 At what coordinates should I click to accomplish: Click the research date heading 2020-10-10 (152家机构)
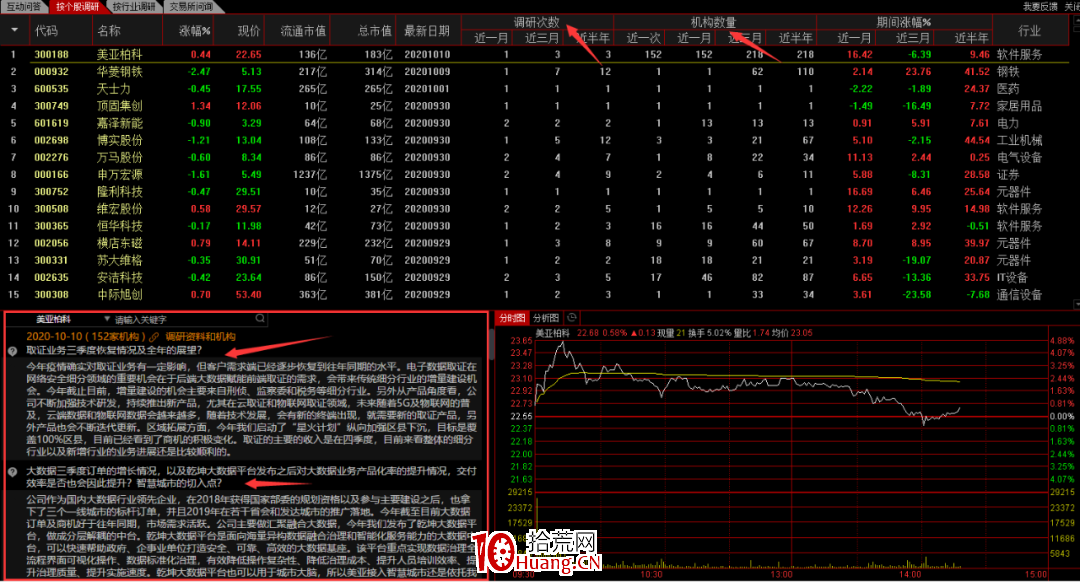click(x=85, y=337)
